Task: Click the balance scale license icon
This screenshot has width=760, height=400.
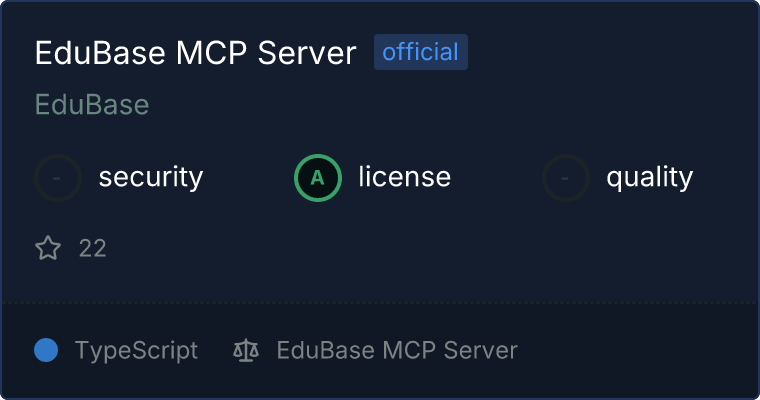Action: 246,350
